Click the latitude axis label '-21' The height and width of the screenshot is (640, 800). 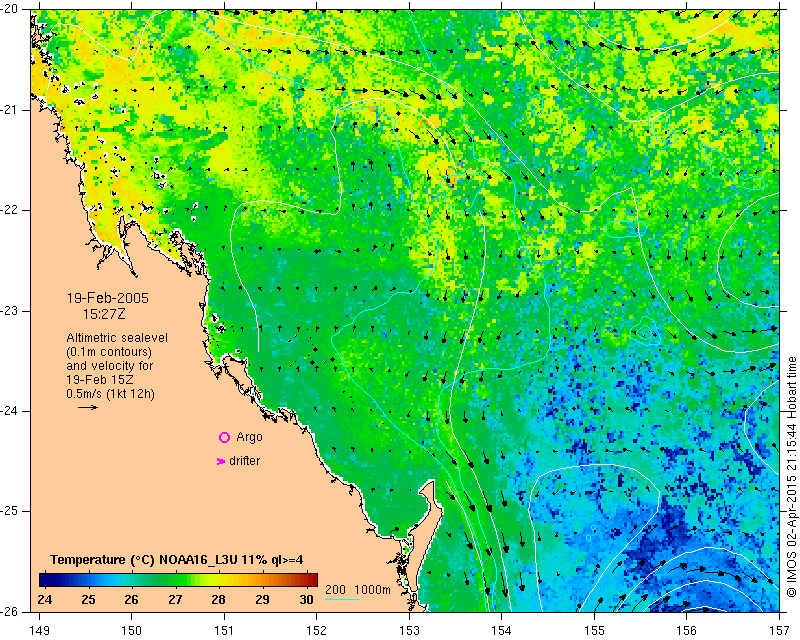pyautogui.click(x=11, y=110)
